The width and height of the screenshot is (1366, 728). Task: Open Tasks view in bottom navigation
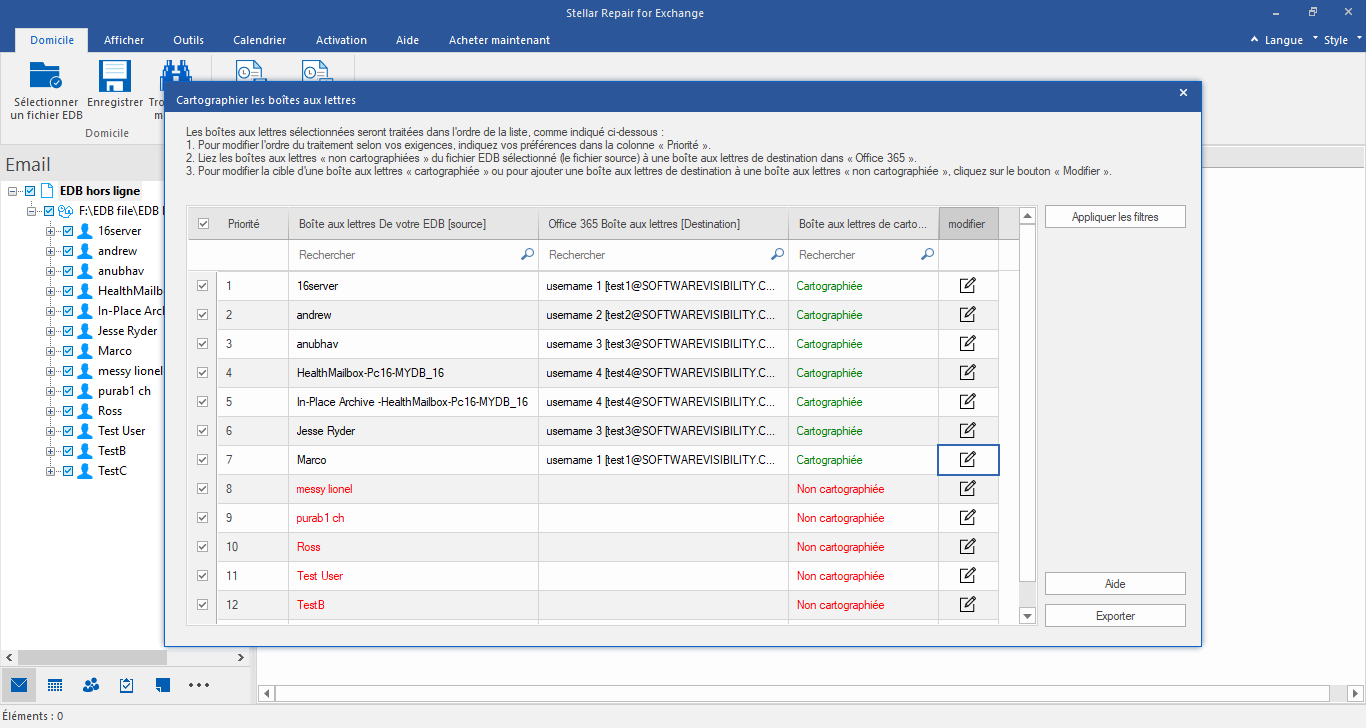[x=127, y=685]
